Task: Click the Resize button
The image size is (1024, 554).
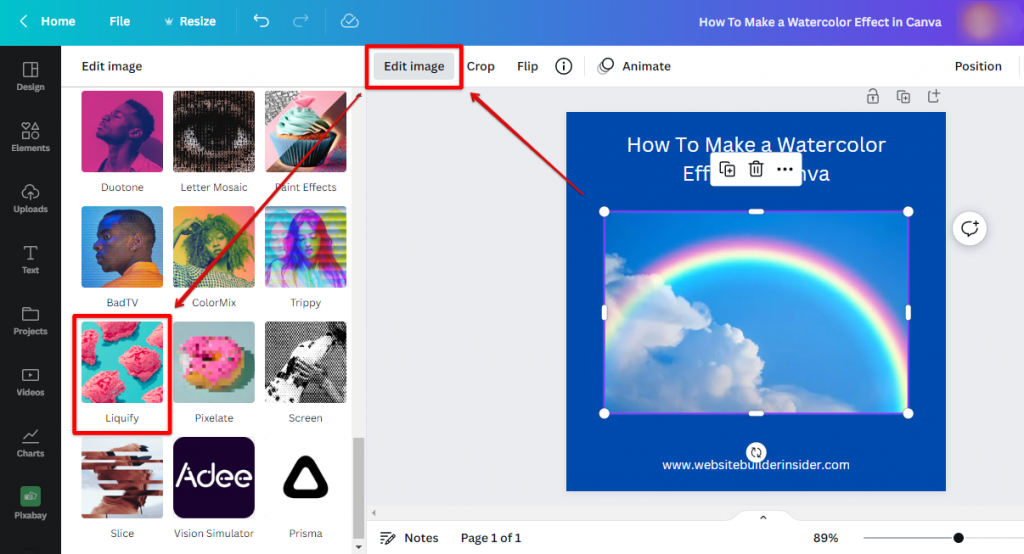Action: coord(189,22)
